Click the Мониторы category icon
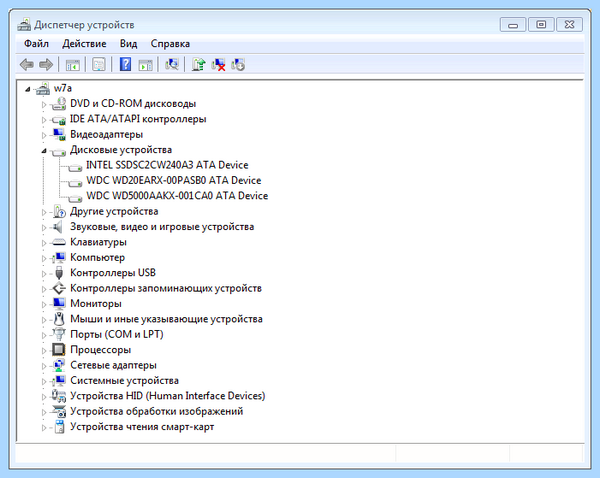This screenshot has width=600, height=478. tap(59, 303)
